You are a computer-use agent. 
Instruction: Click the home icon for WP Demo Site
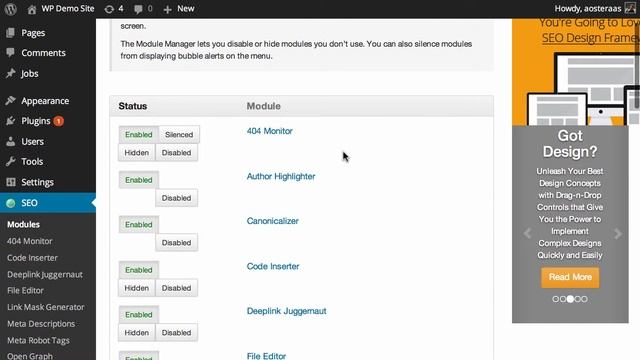click(31, 9)
